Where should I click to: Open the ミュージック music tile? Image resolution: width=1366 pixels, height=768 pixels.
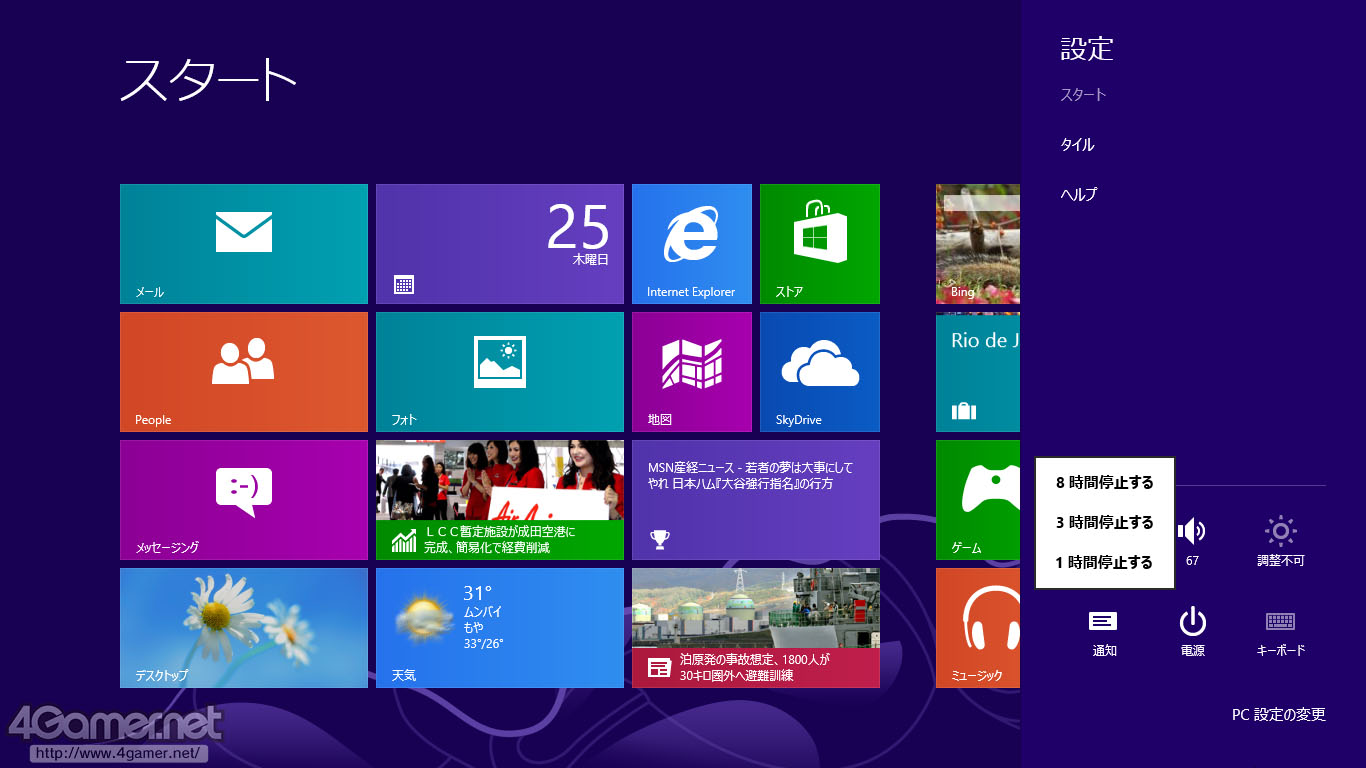coord(978,628)
